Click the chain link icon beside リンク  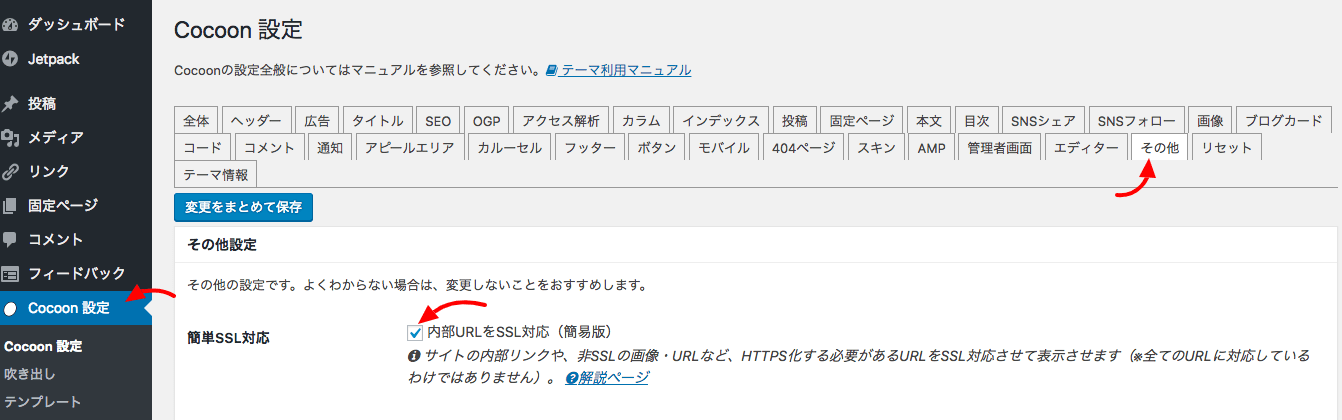10,171
